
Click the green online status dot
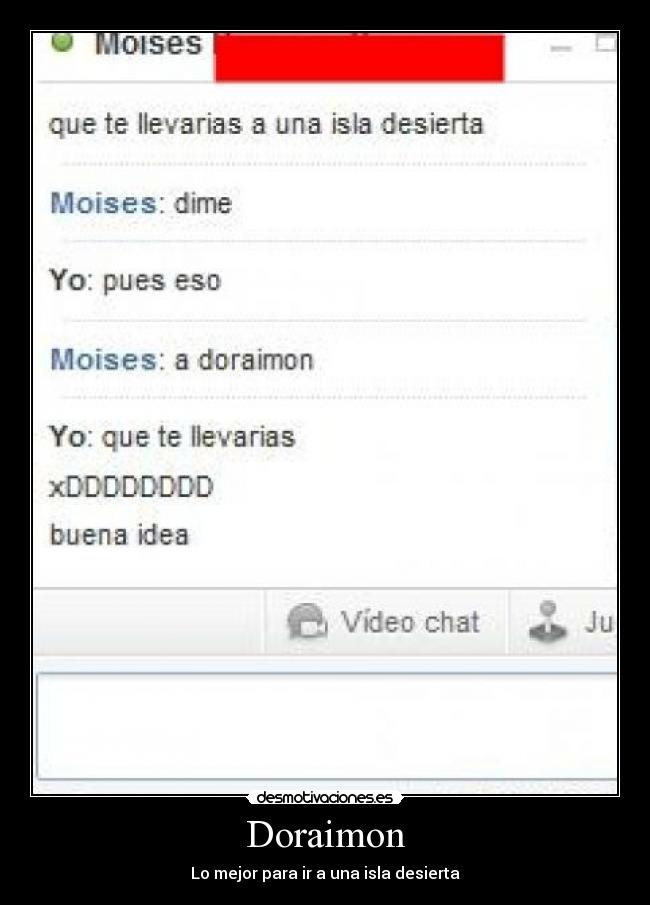[x=62, y=42]
